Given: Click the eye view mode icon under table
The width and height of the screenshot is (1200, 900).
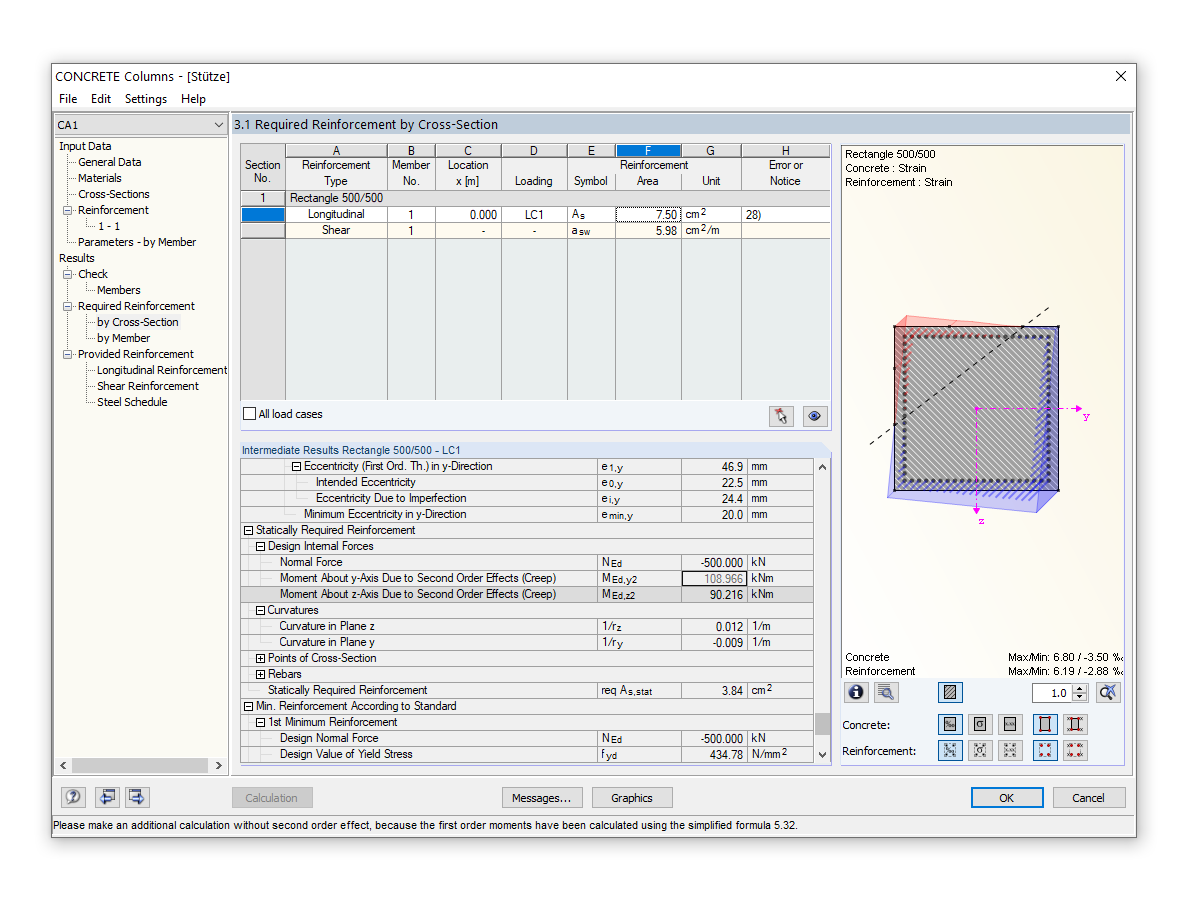Looking at the screenshot, I should [x=815, y=416].
